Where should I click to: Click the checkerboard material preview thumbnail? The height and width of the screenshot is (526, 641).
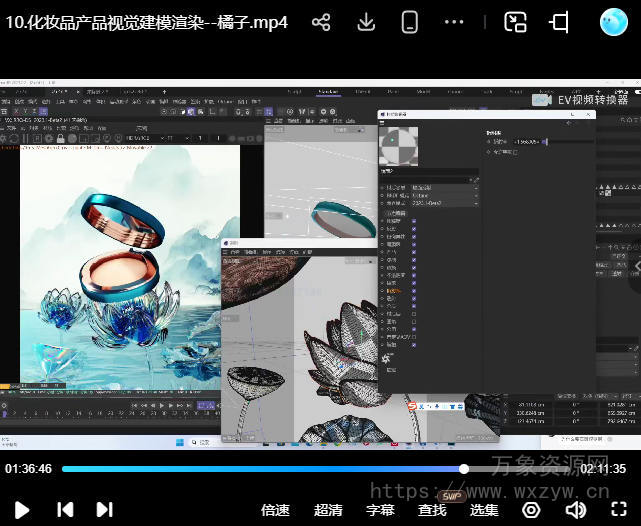coord(398,147)
